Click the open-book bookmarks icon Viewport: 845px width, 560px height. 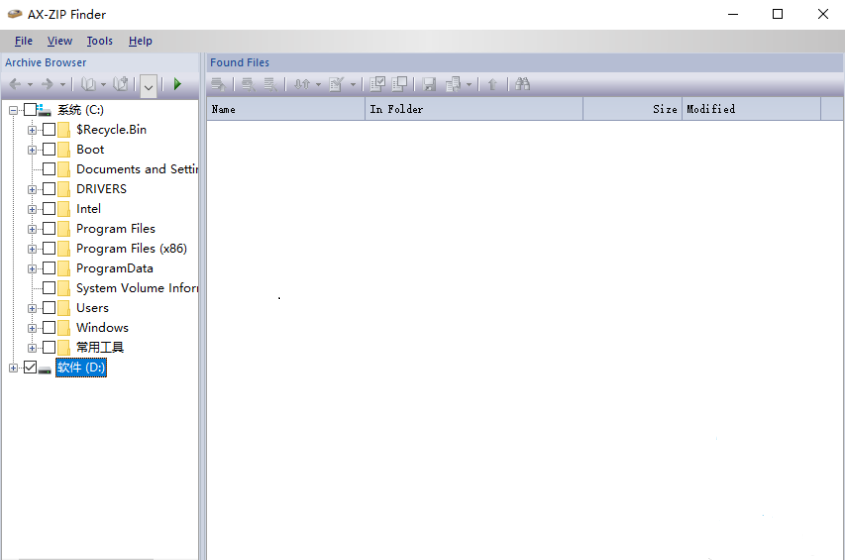pos(88,85)
